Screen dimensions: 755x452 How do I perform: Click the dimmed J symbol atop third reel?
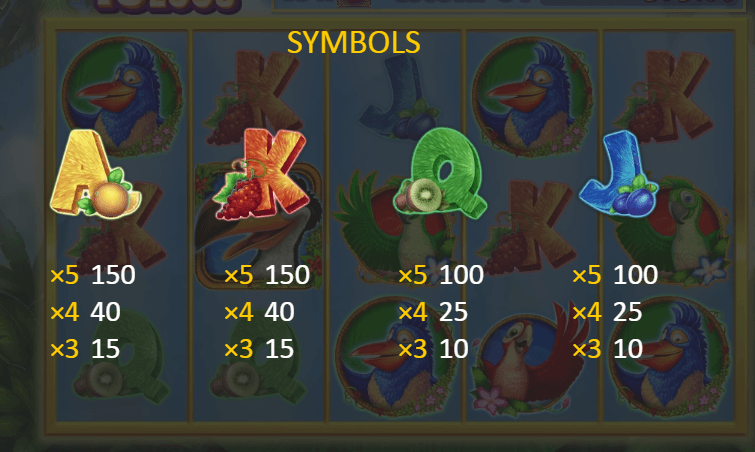397,96
